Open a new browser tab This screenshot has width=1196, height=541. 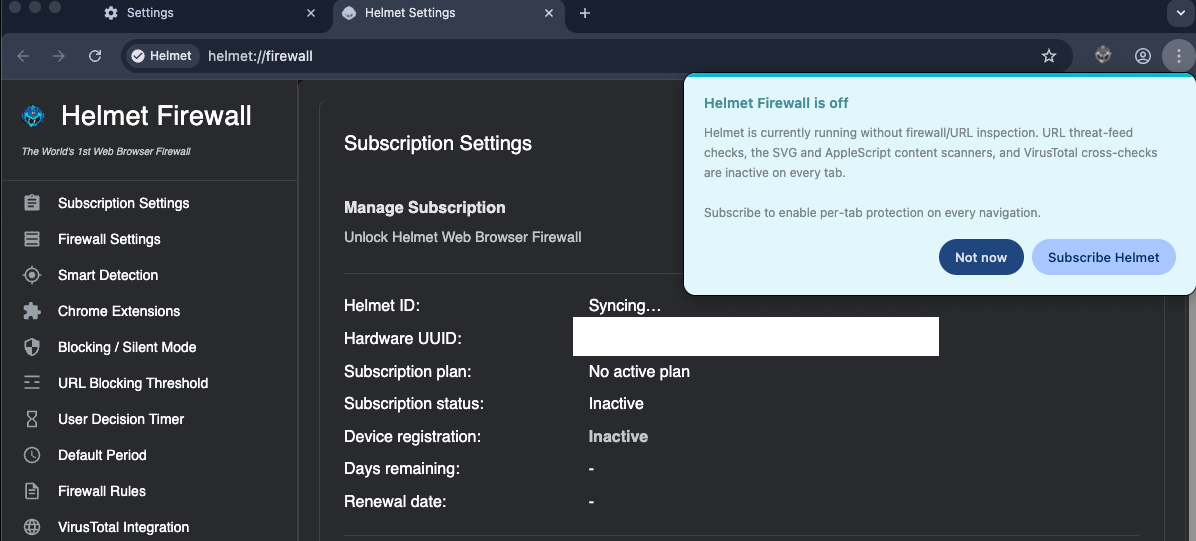(x=584, y=13)
